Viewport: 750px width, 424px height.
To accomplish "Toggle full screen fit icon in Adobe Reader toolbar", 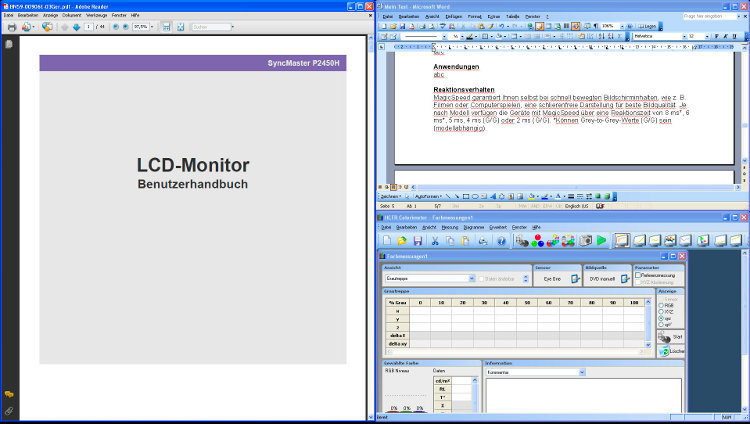I will point(180,27).
